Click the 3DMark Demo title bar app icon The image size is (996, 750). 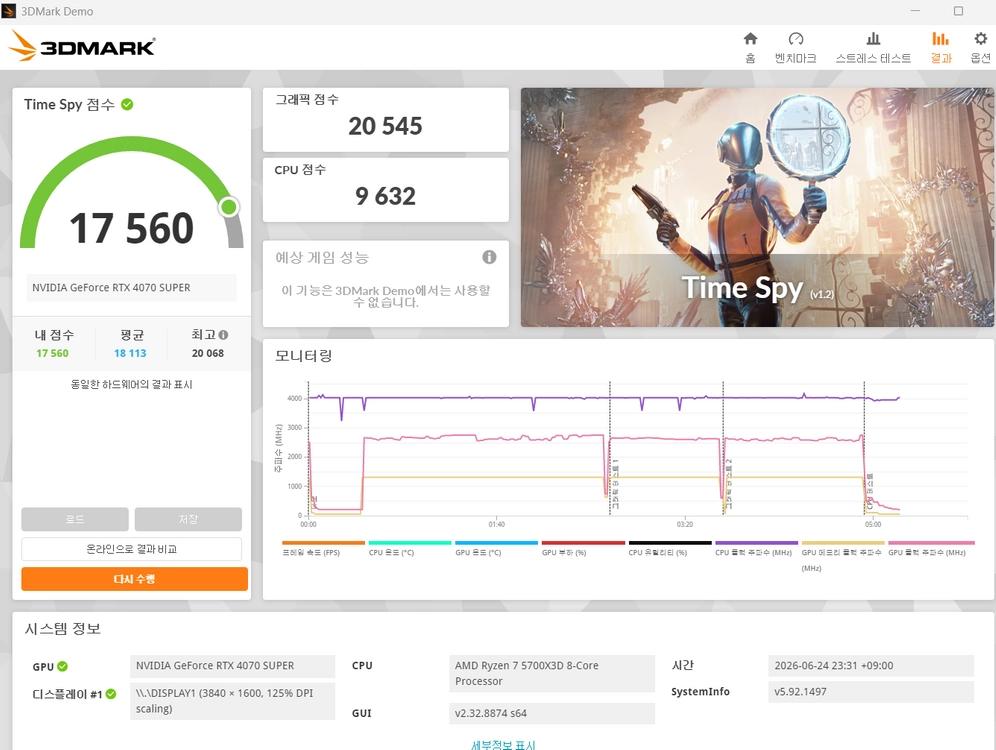[x=9, y=11]
